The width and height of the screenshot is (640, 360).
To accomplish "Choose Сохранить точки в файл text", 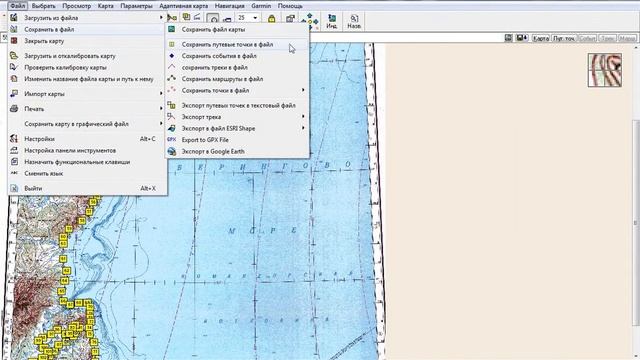I will [x=215, y=90].
